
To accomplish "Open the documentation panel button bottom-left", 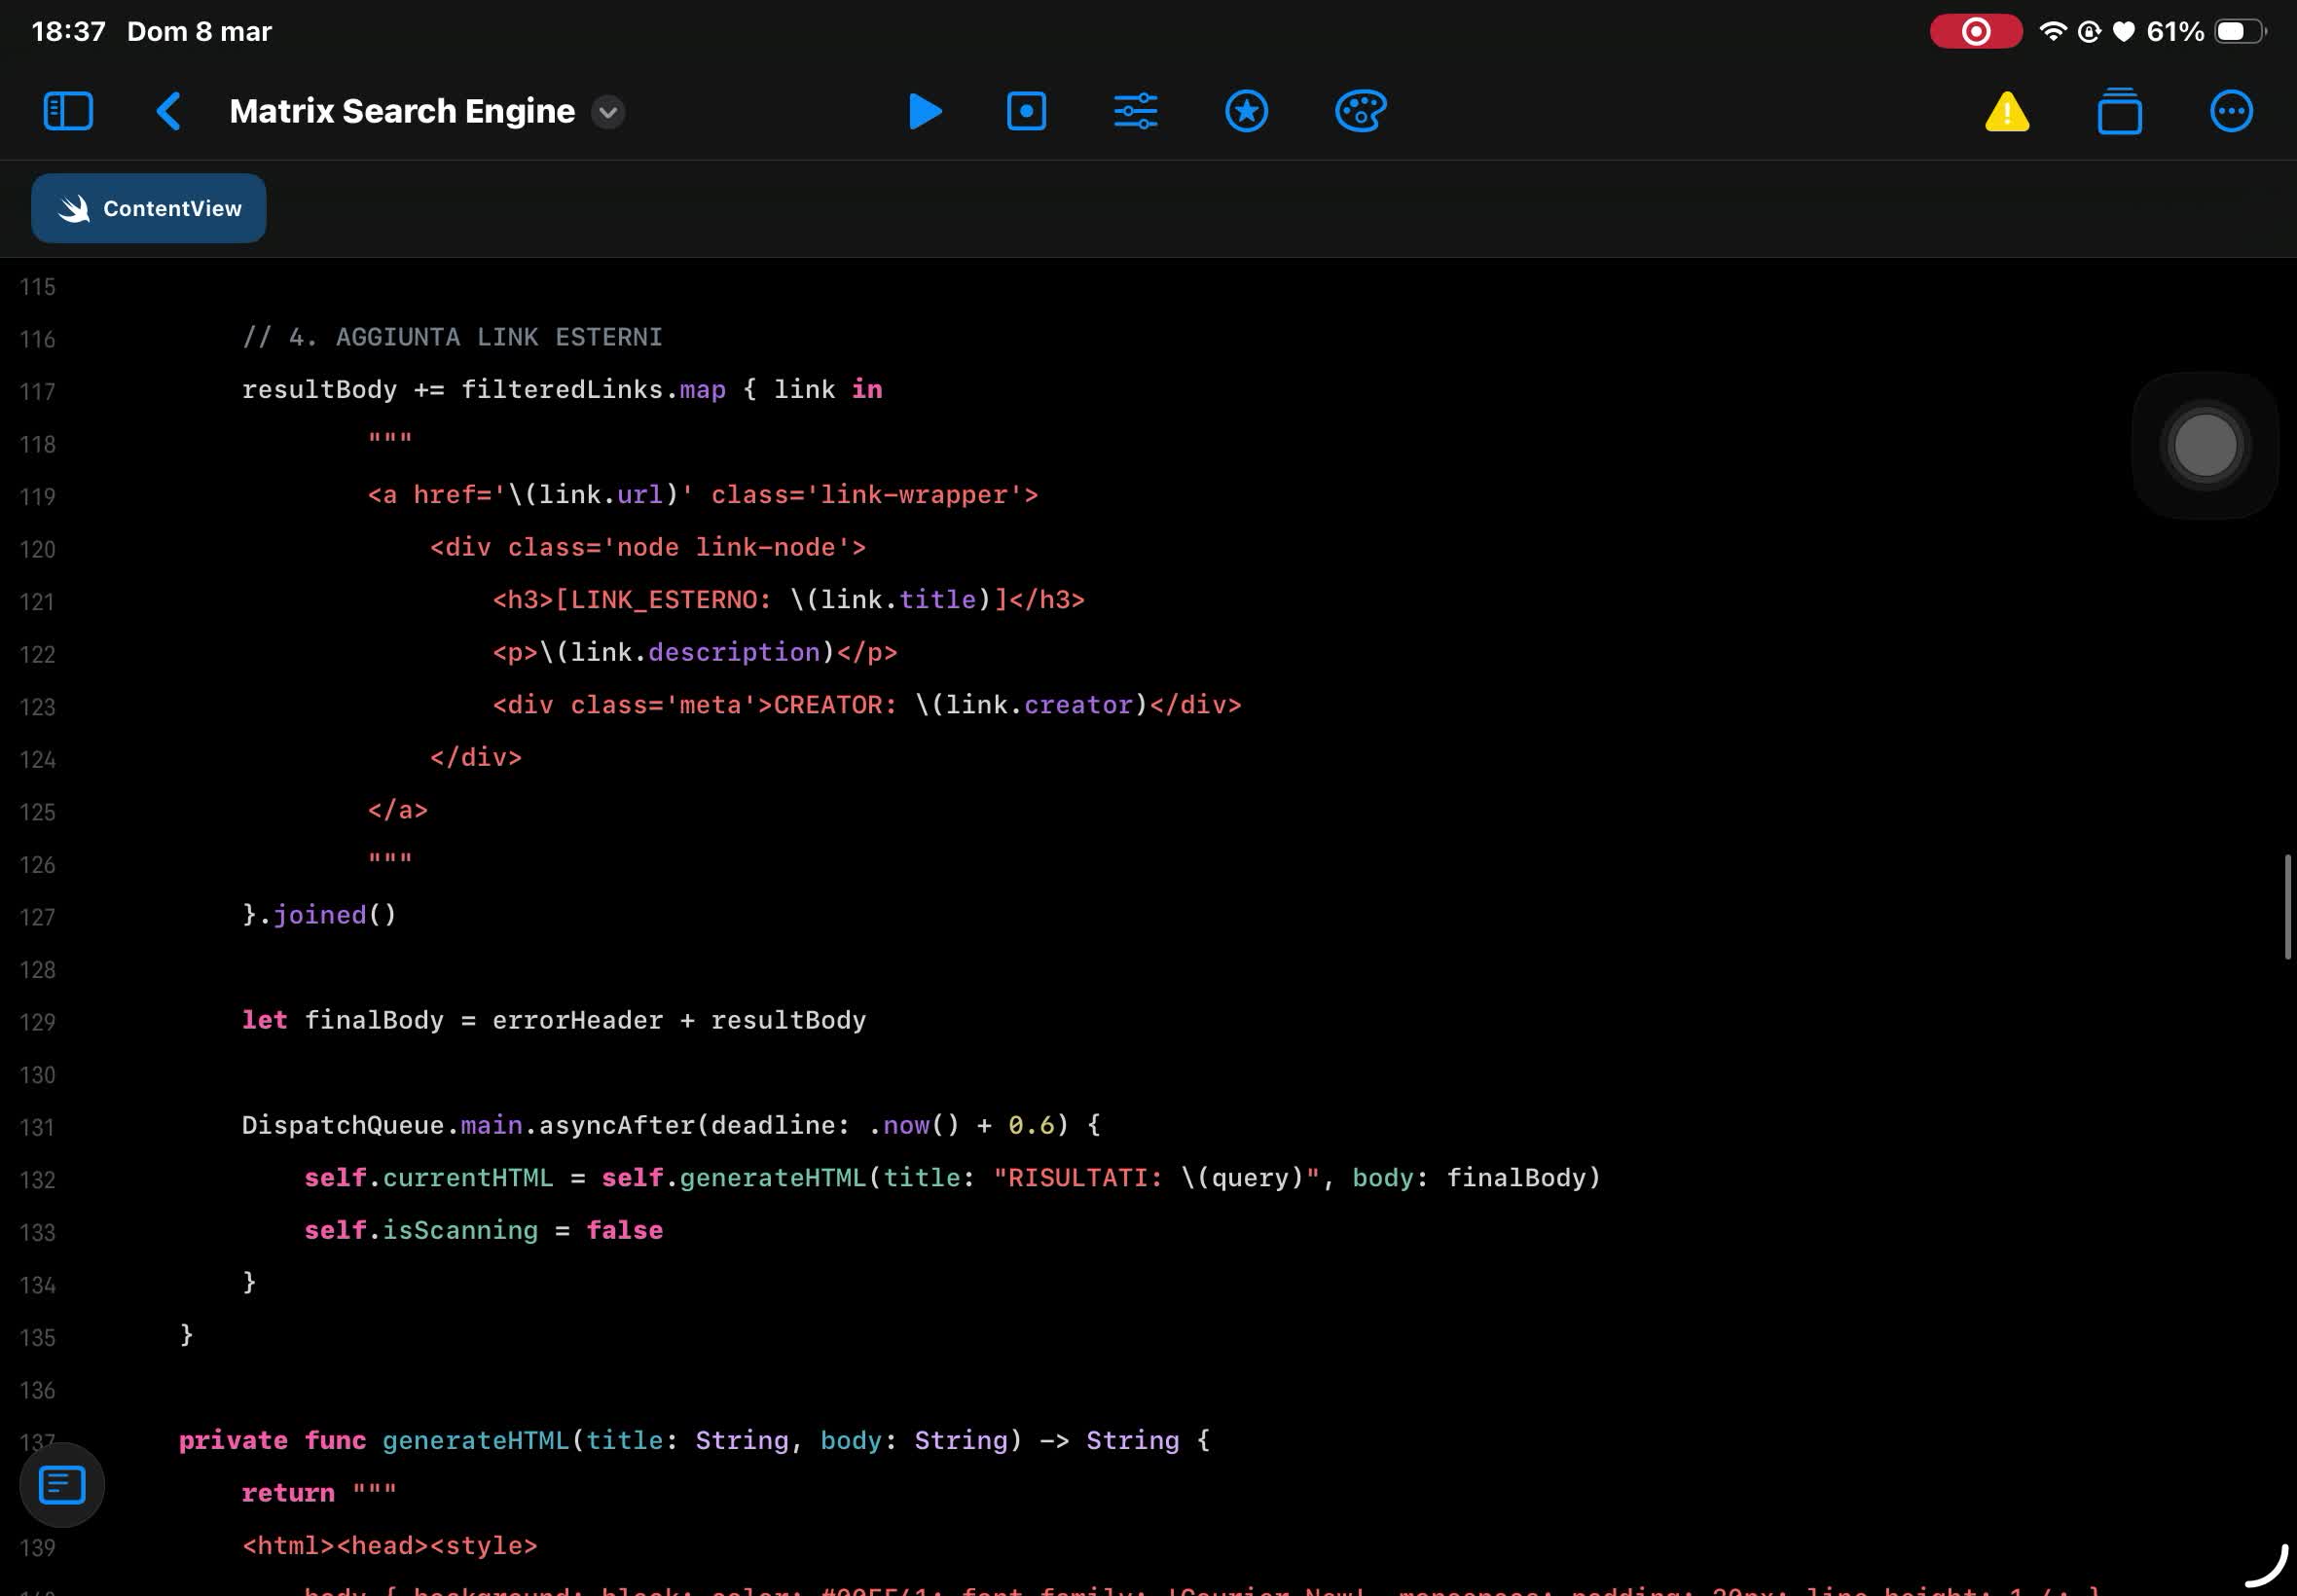I will coord(62,1485).
